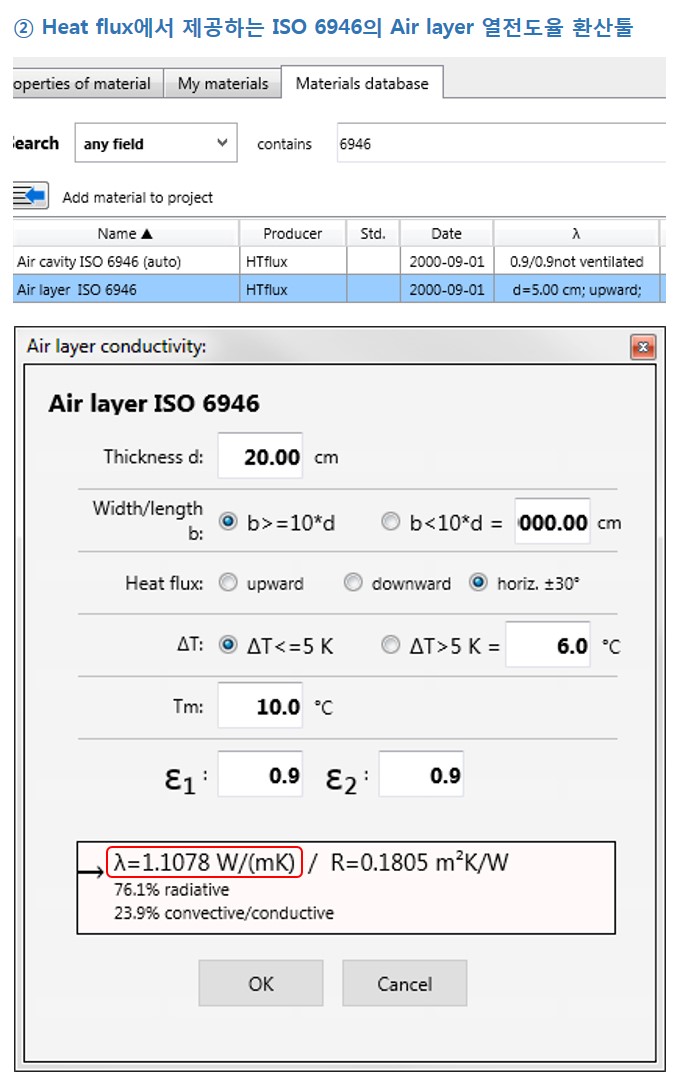Select horiz. ±30° heat flux option
The height and width of the screenshot is (1072, 697).
point(479,583)
